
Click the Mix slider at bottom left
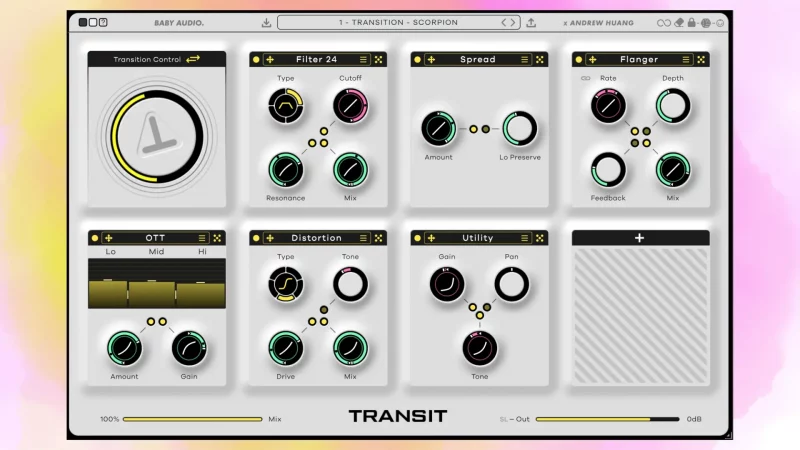pos(192,419)
